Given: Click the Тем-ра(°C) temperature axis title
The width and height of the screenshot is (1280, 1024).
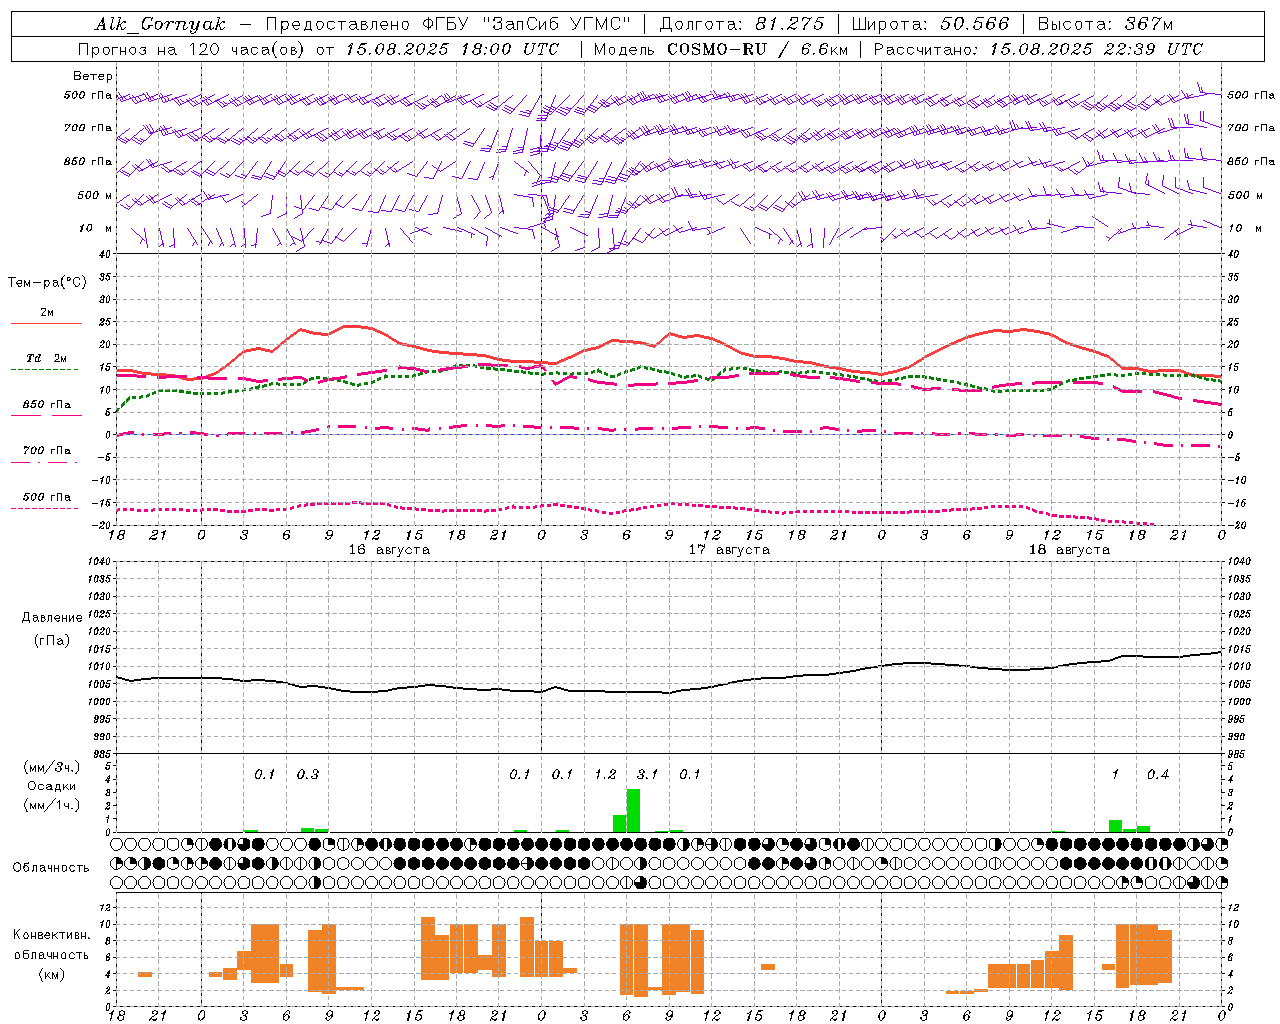Looking at the screenshot, I should coord(47,282).
